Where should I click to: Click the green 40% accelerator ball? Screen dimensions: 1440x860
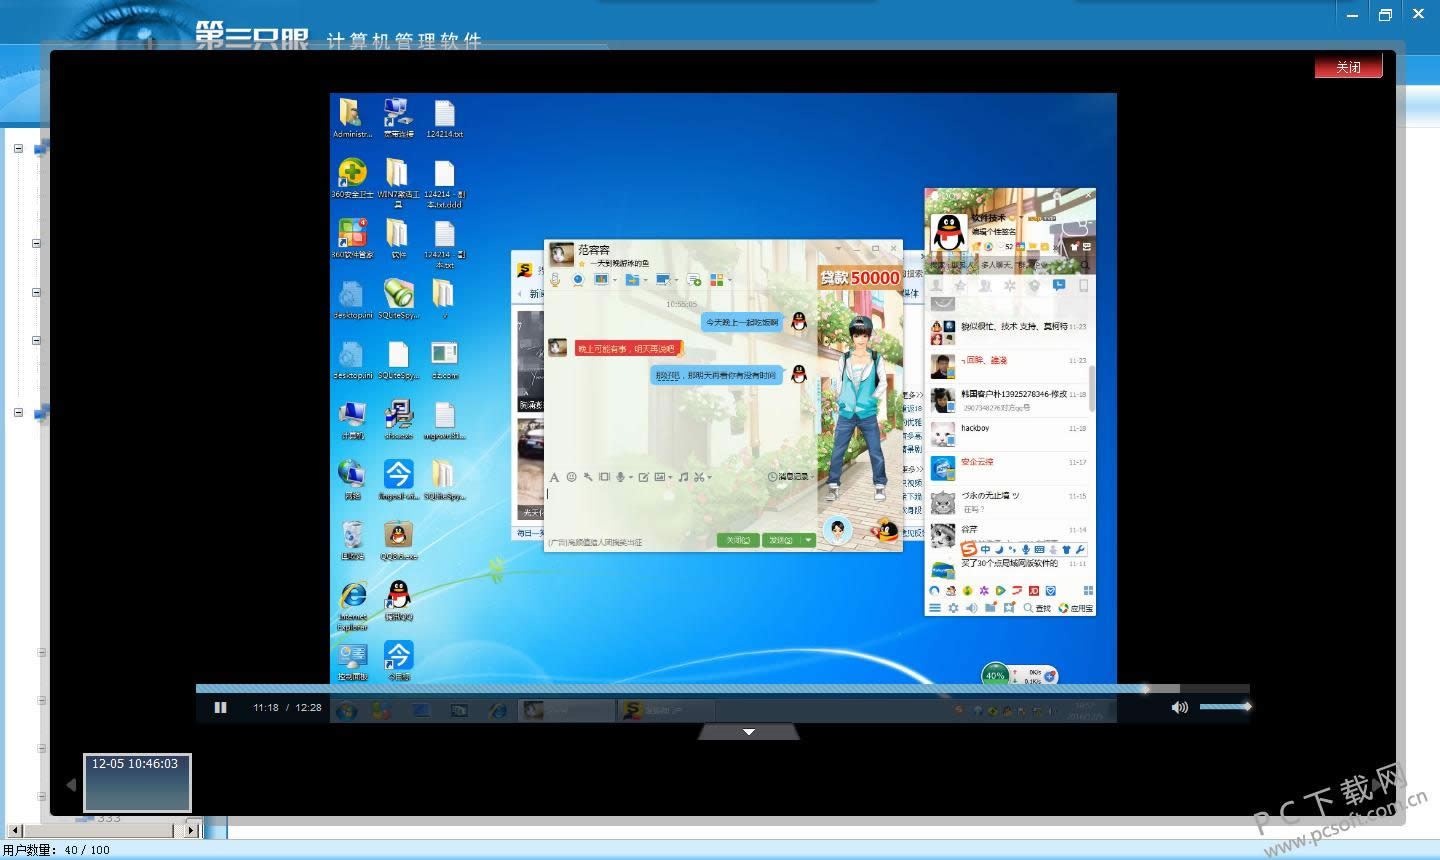pyautogui.click(x=995, y=675)
